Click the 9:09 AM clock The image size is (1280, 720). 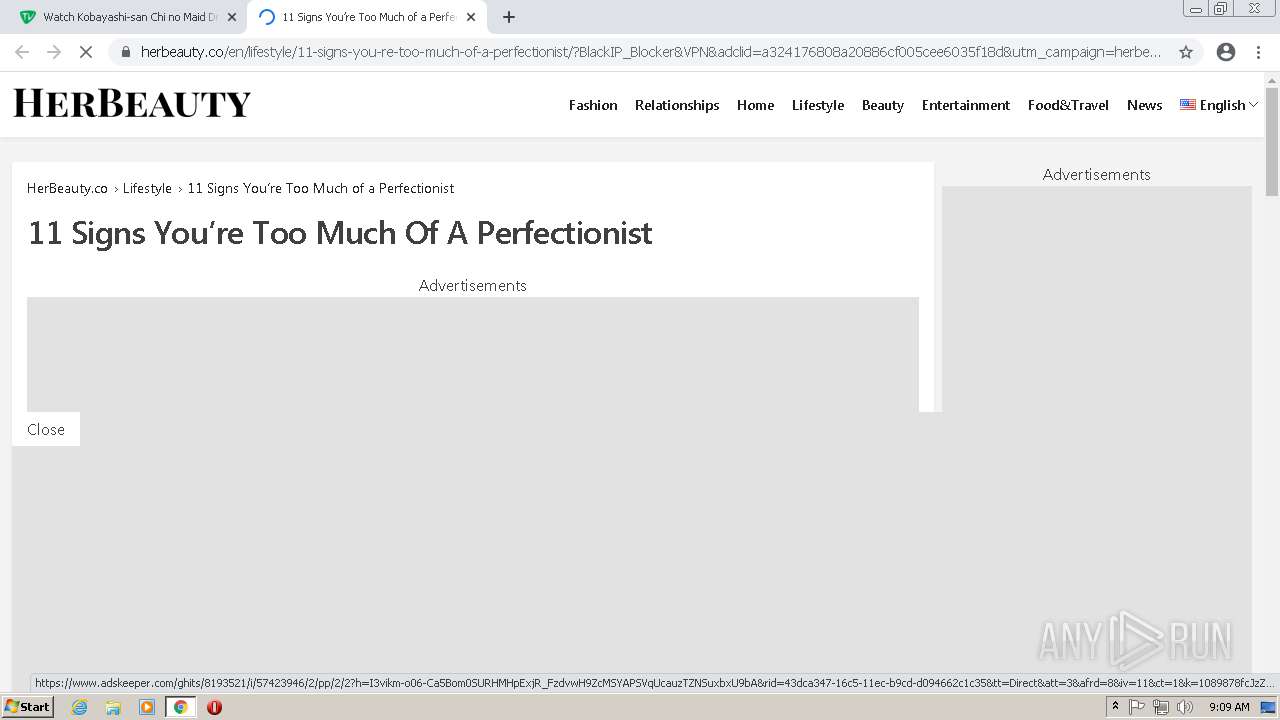click(1229, 707)
